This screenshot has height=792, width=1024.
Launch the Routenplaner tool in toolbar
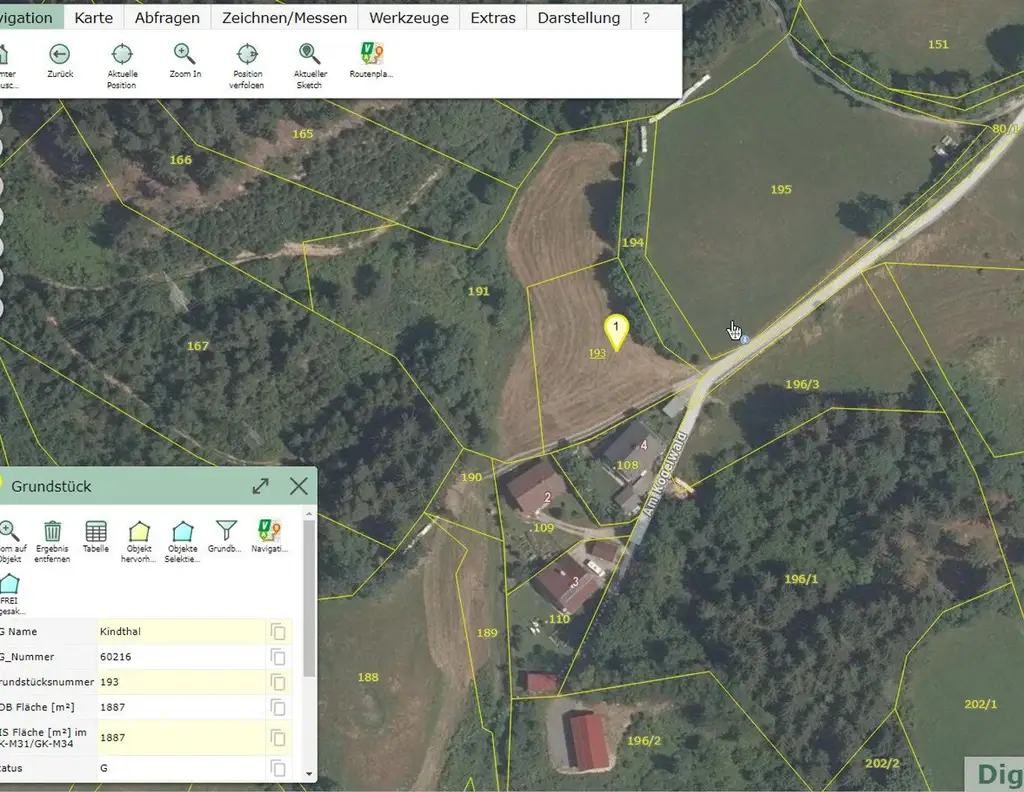(372, 54)
